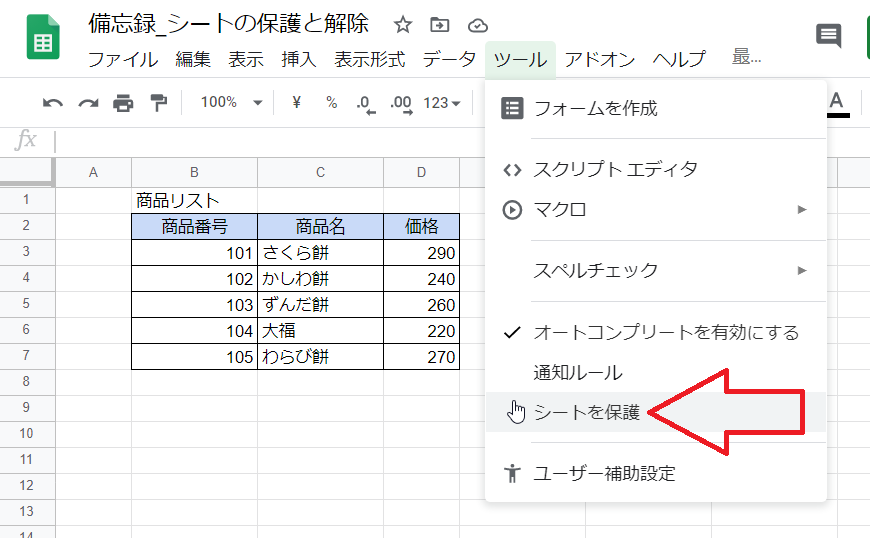Open the 表示 menu

pyautogui.click(x=246, y=59)
